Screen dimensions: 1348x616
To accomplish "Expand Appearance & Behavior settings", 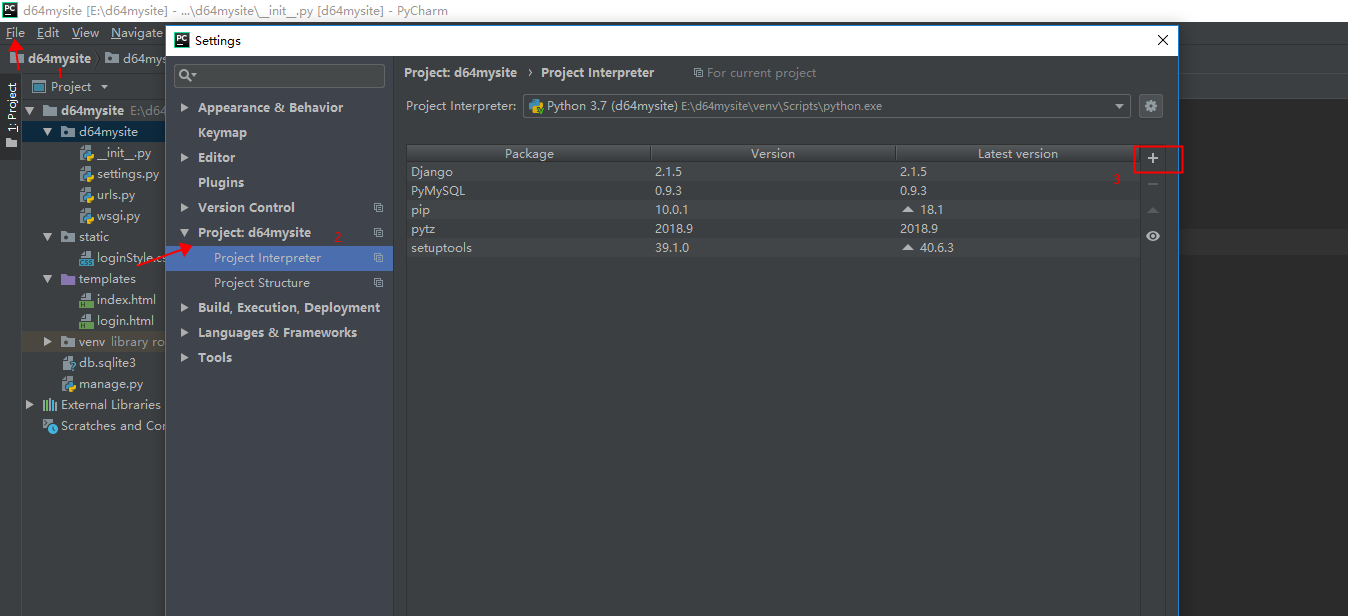I will click(185, 107).
